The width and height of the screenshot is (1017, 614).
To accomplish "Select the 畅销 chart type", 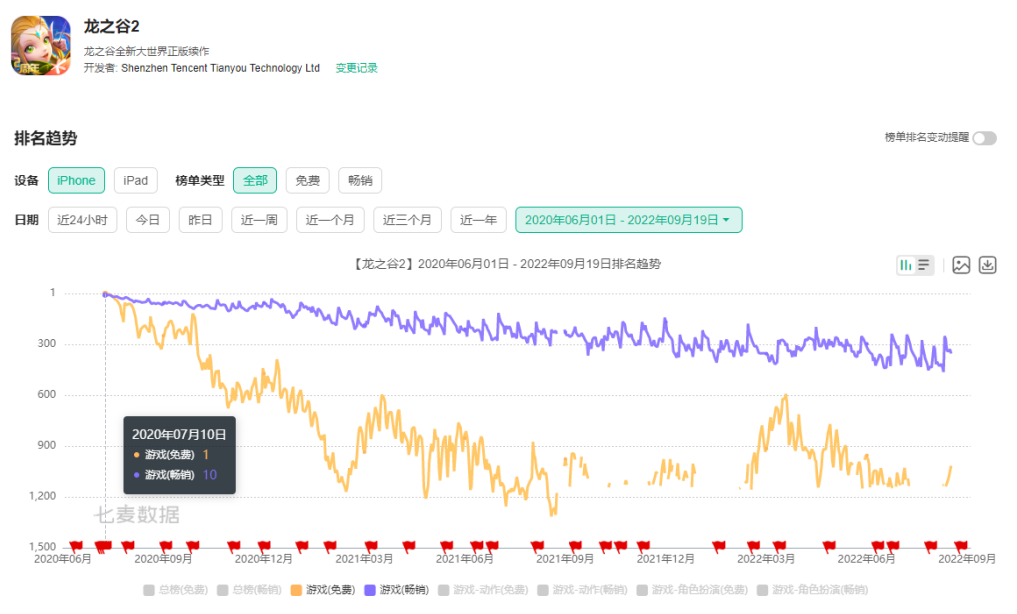I will (x=360, y=180).
